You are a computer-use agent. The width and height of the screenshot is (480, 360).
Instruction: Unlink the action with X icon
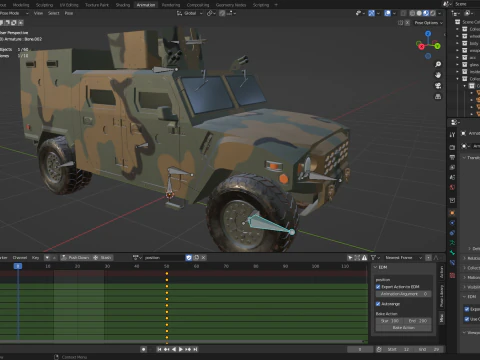tap(203, 258)
